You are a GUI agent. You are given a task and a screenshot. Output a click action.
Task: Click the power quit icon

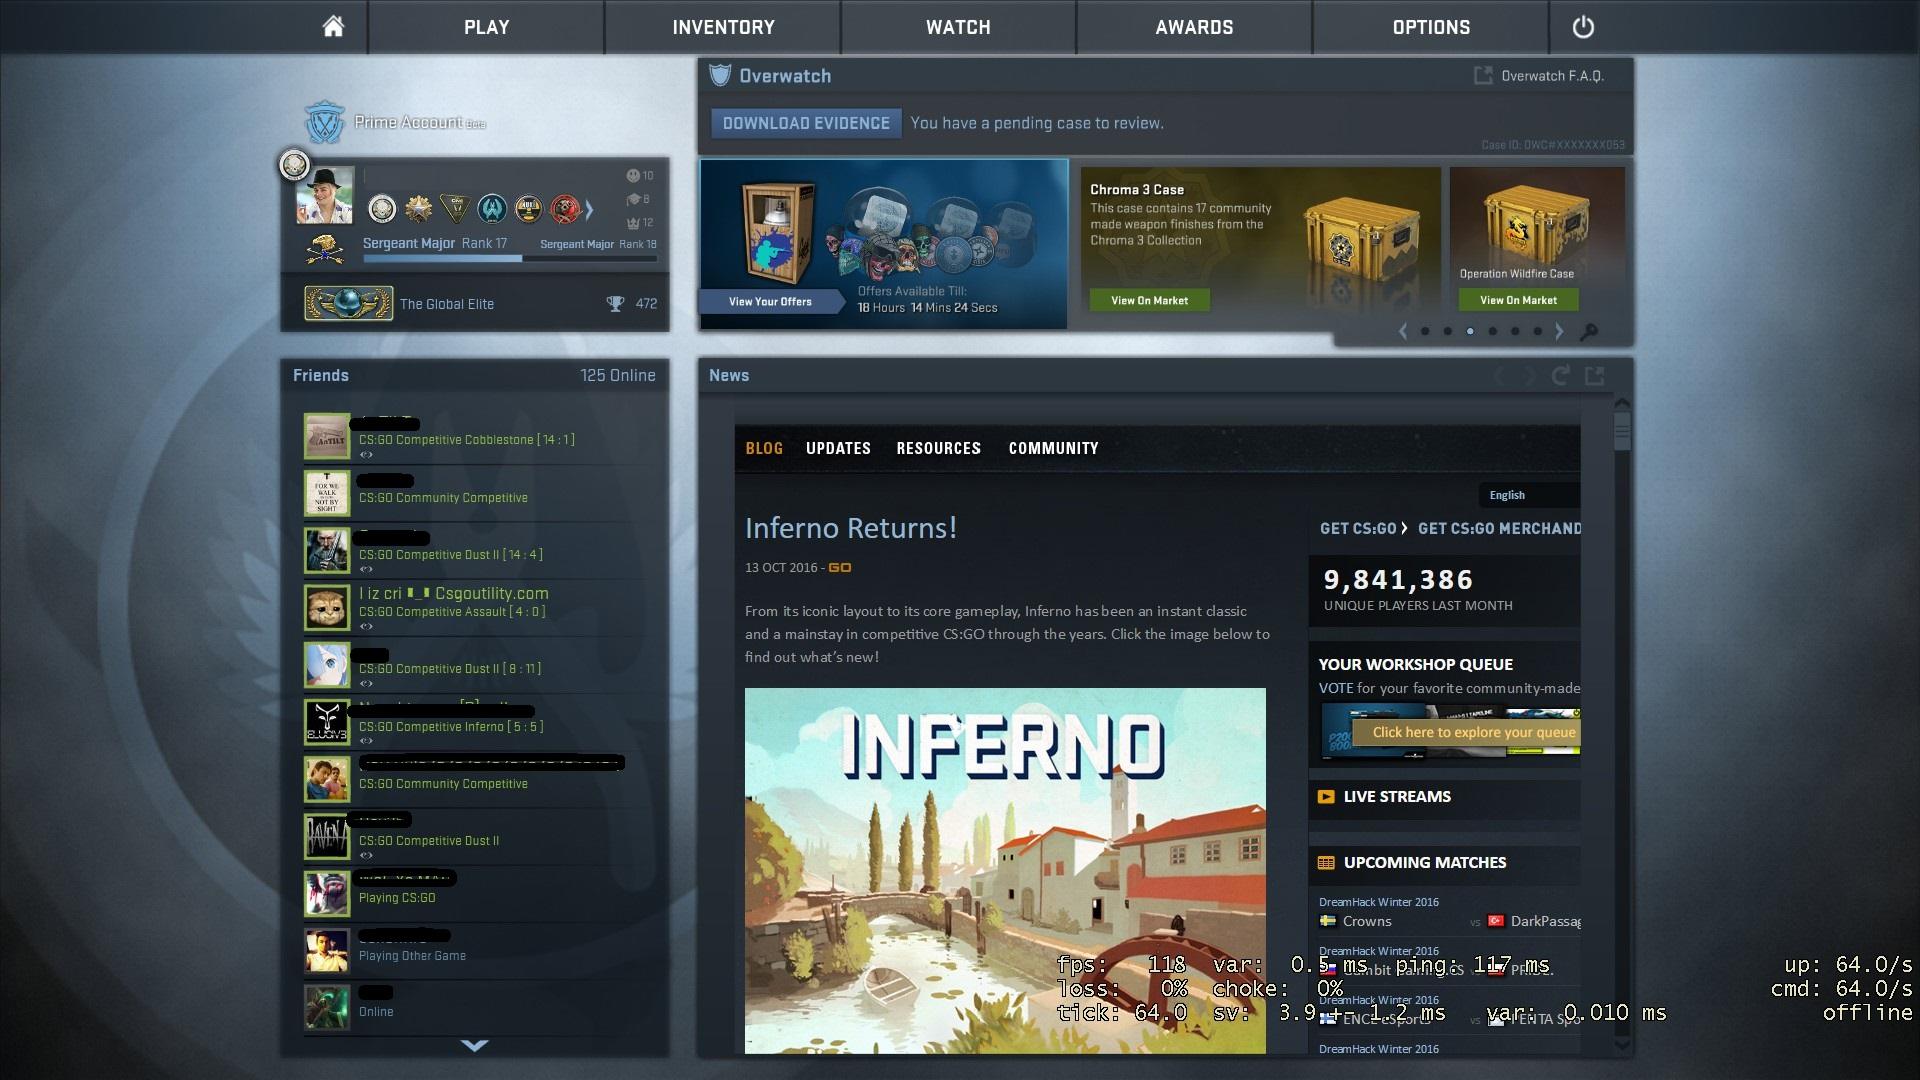[x=1583, y=27]
